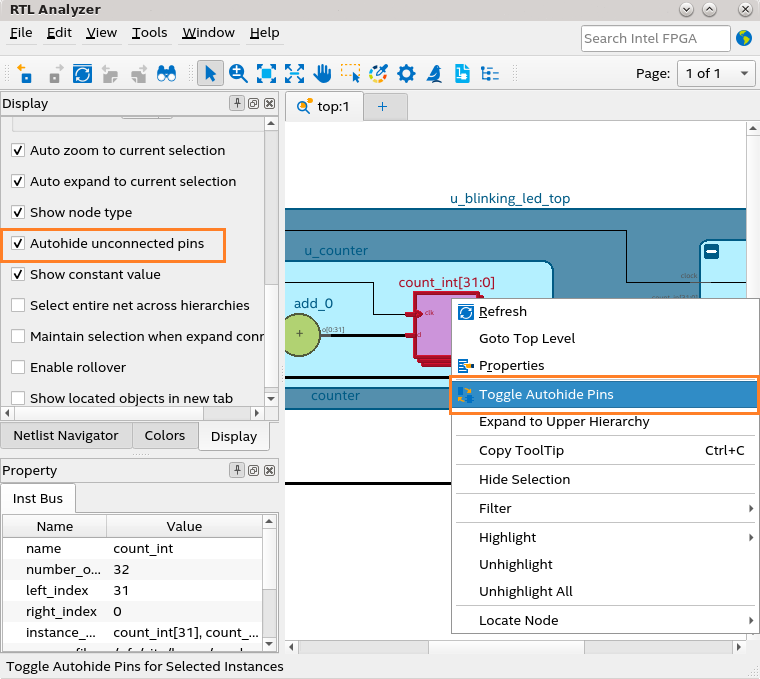Open the Page 1 of 1 dropdown

point(717,73)
